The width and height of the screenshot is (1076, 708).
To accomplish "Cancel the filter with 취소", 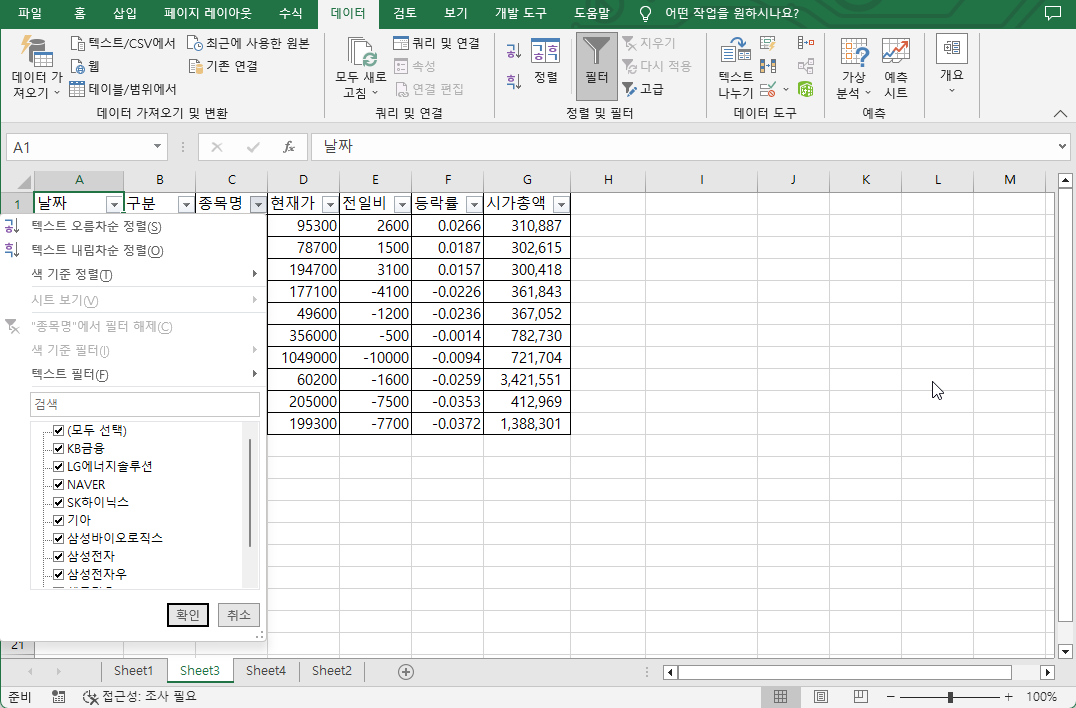I will point(239,615).
